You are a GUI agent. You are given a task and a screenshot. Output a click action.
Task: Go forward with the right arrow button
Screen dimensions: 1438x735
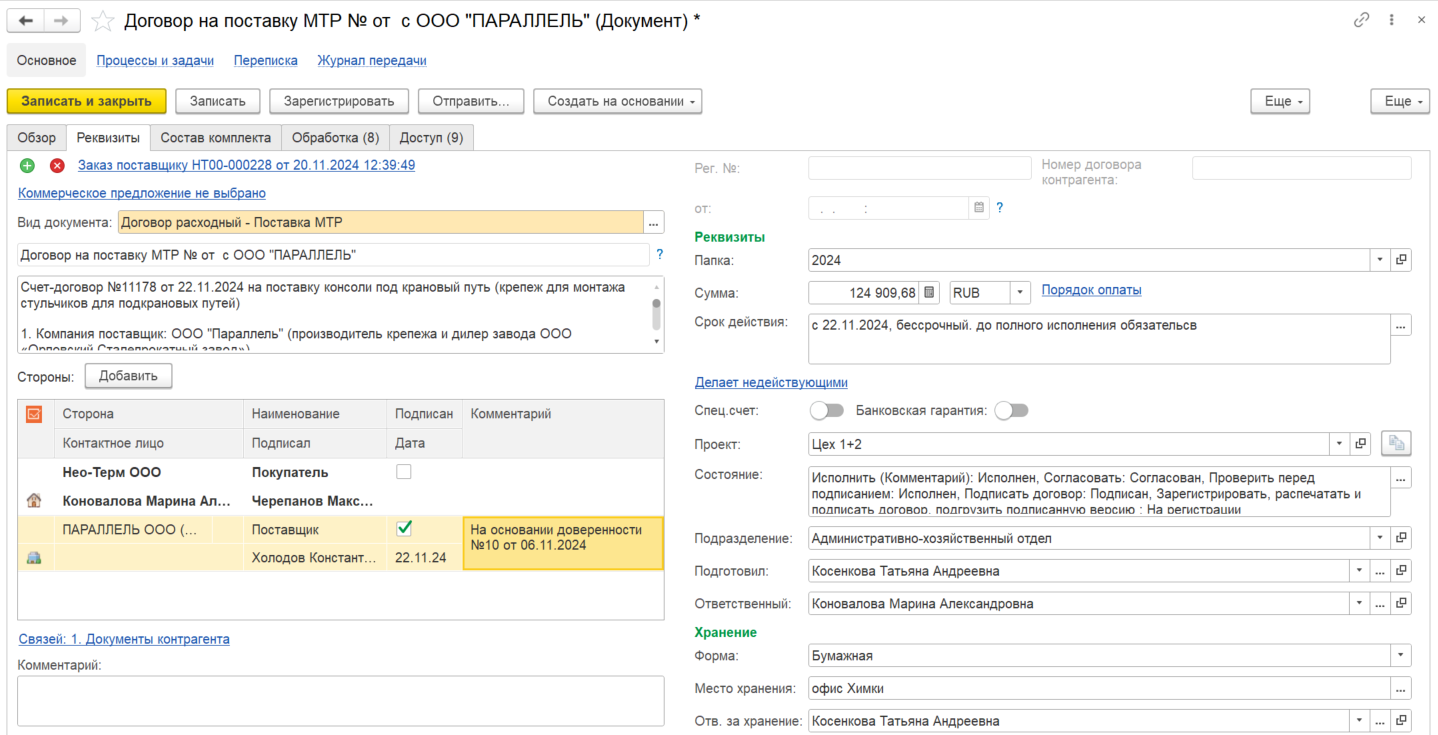[61, 21]
